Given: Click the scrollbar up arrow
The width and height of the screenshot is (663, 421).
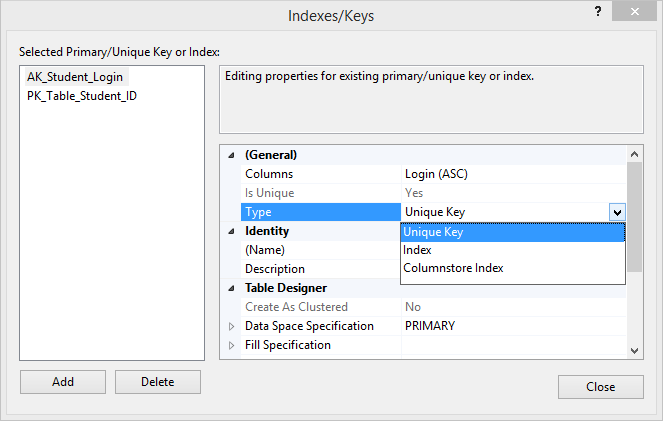Looking at the screenshot, I should [634, 154].
